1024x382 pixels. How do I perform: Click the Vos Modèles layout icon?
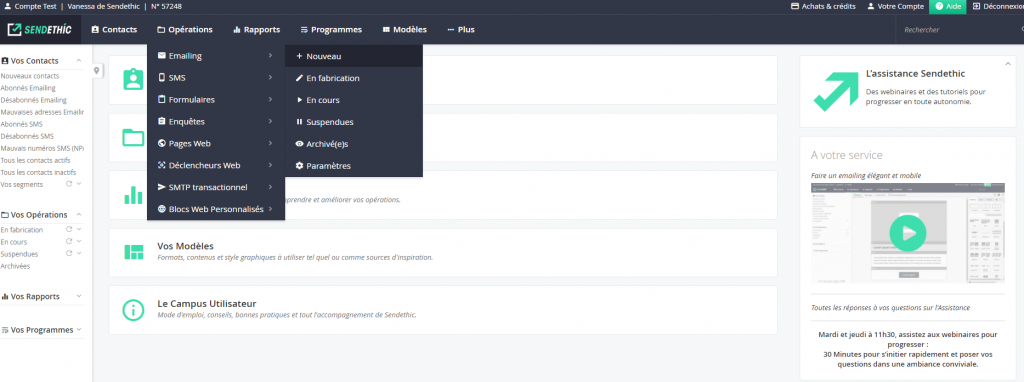[133, 252]
